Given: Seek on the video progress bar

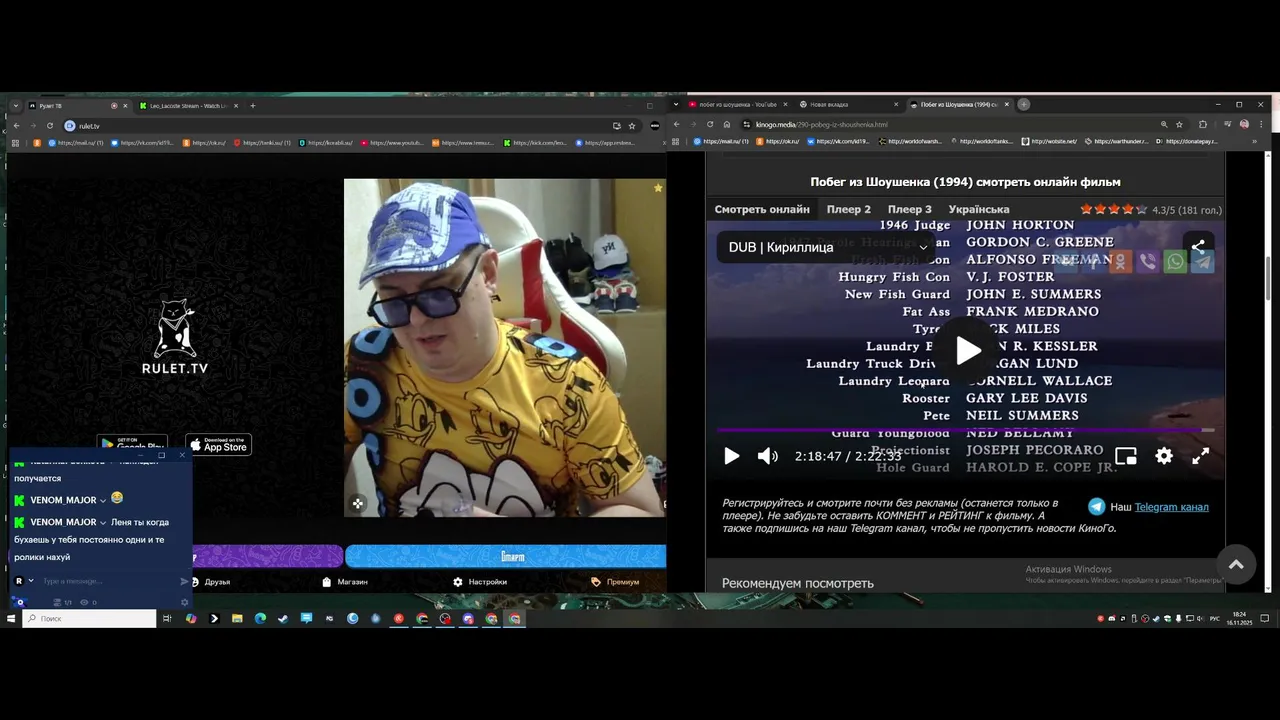Looking at the screenshot, I should click(966, 431).
